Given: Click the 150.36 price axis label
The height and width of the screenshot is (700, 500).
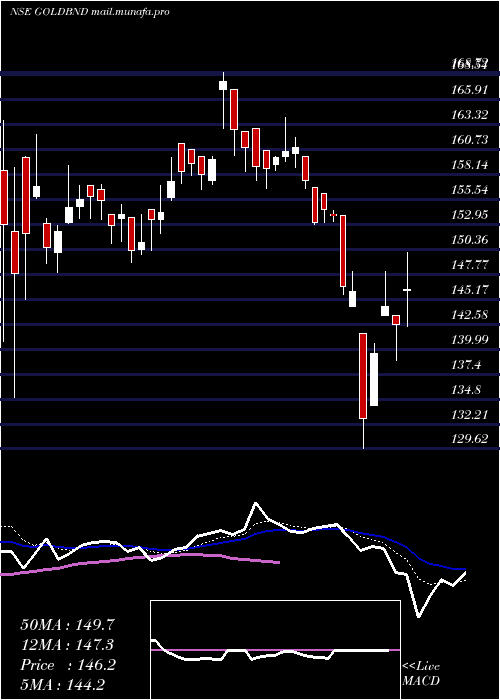Looking at the screenshot, I should (469, 240).
